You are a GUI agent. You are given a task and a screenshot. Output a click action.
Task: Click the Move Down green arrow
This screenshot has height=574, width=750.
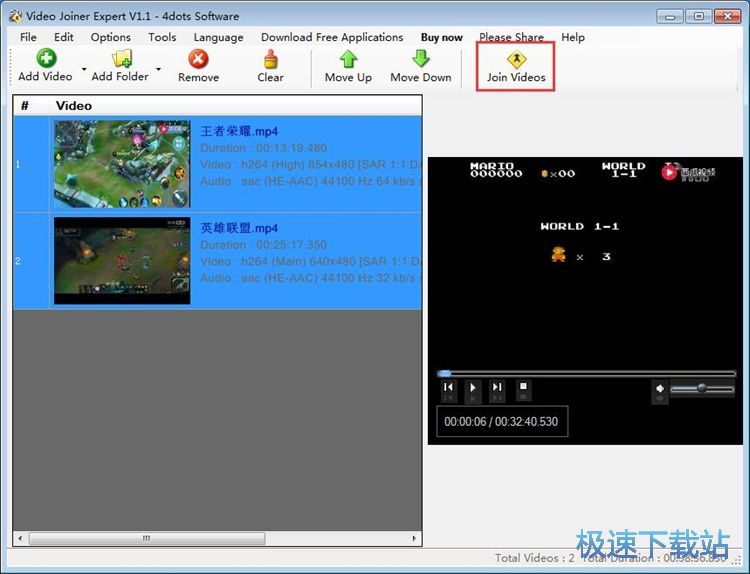click(x=421, y=59)
